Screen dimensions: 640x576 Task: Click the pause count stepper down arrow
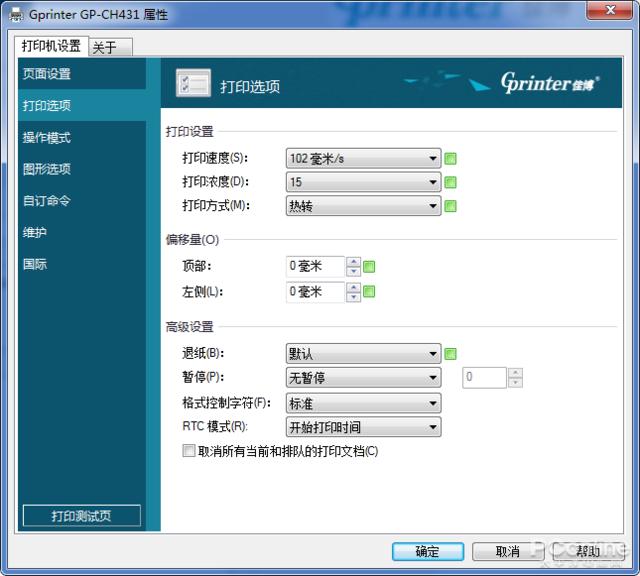click(516, 383)
